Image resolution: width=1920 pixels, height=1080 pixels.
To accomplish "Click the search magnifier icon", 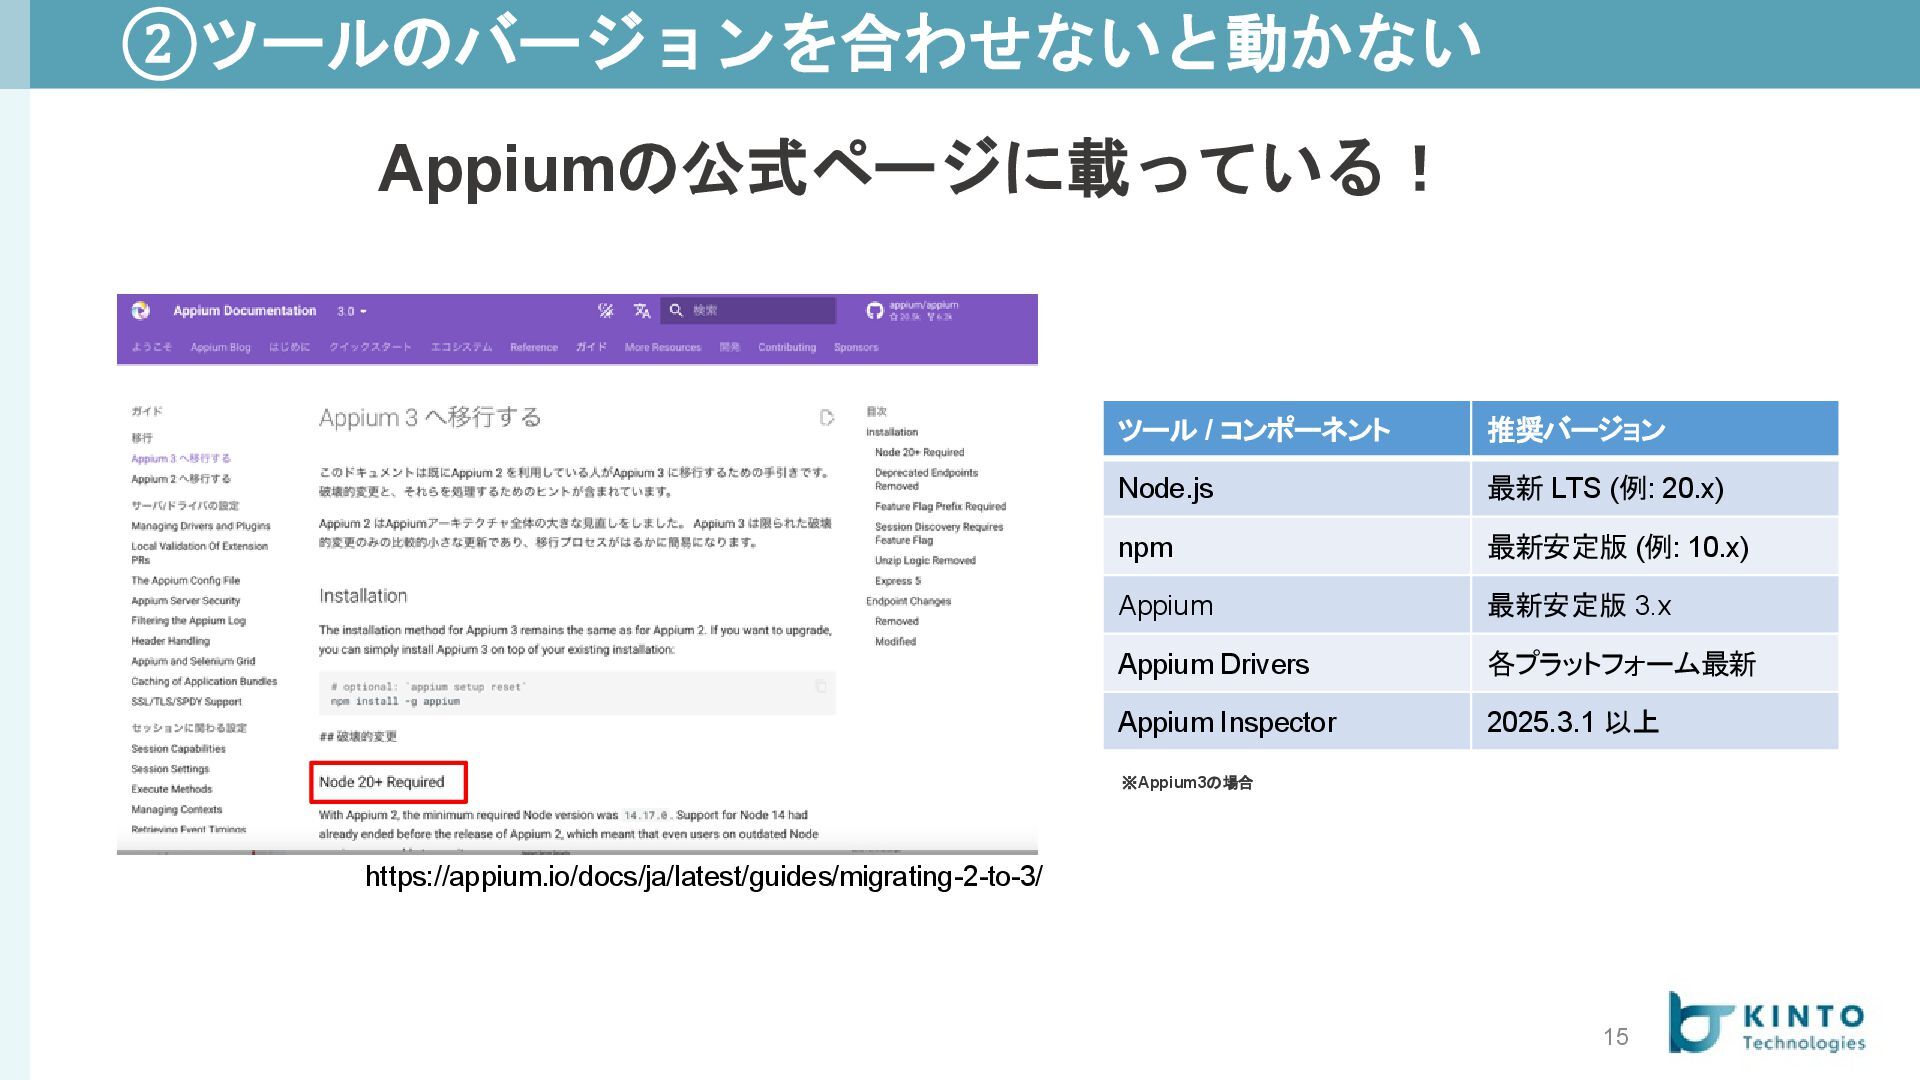I will click(x=676, y=311).
